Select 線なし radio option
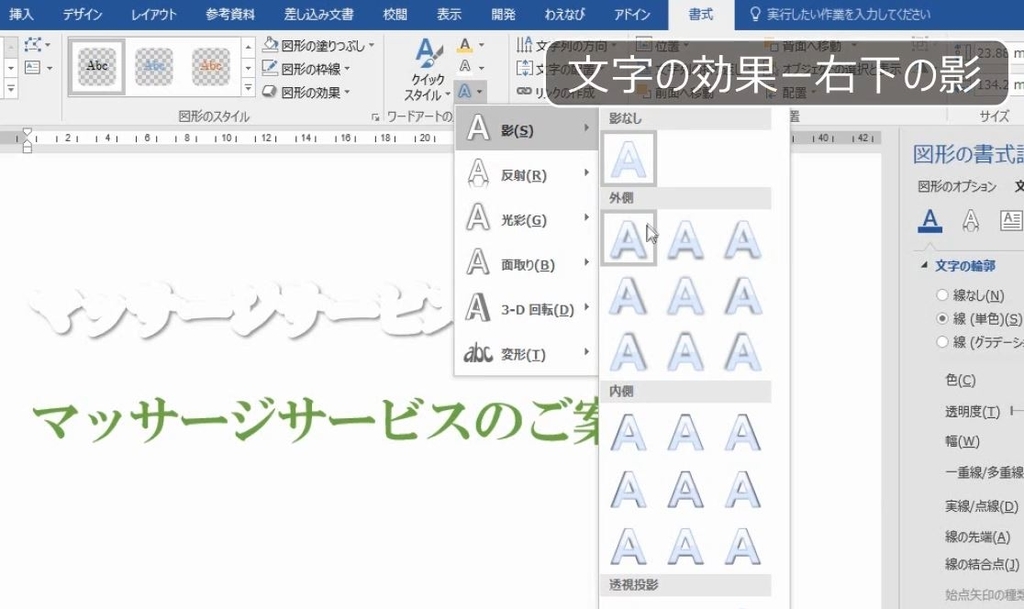This screenshot has height=609, width=1024. (x=942, y=295)
